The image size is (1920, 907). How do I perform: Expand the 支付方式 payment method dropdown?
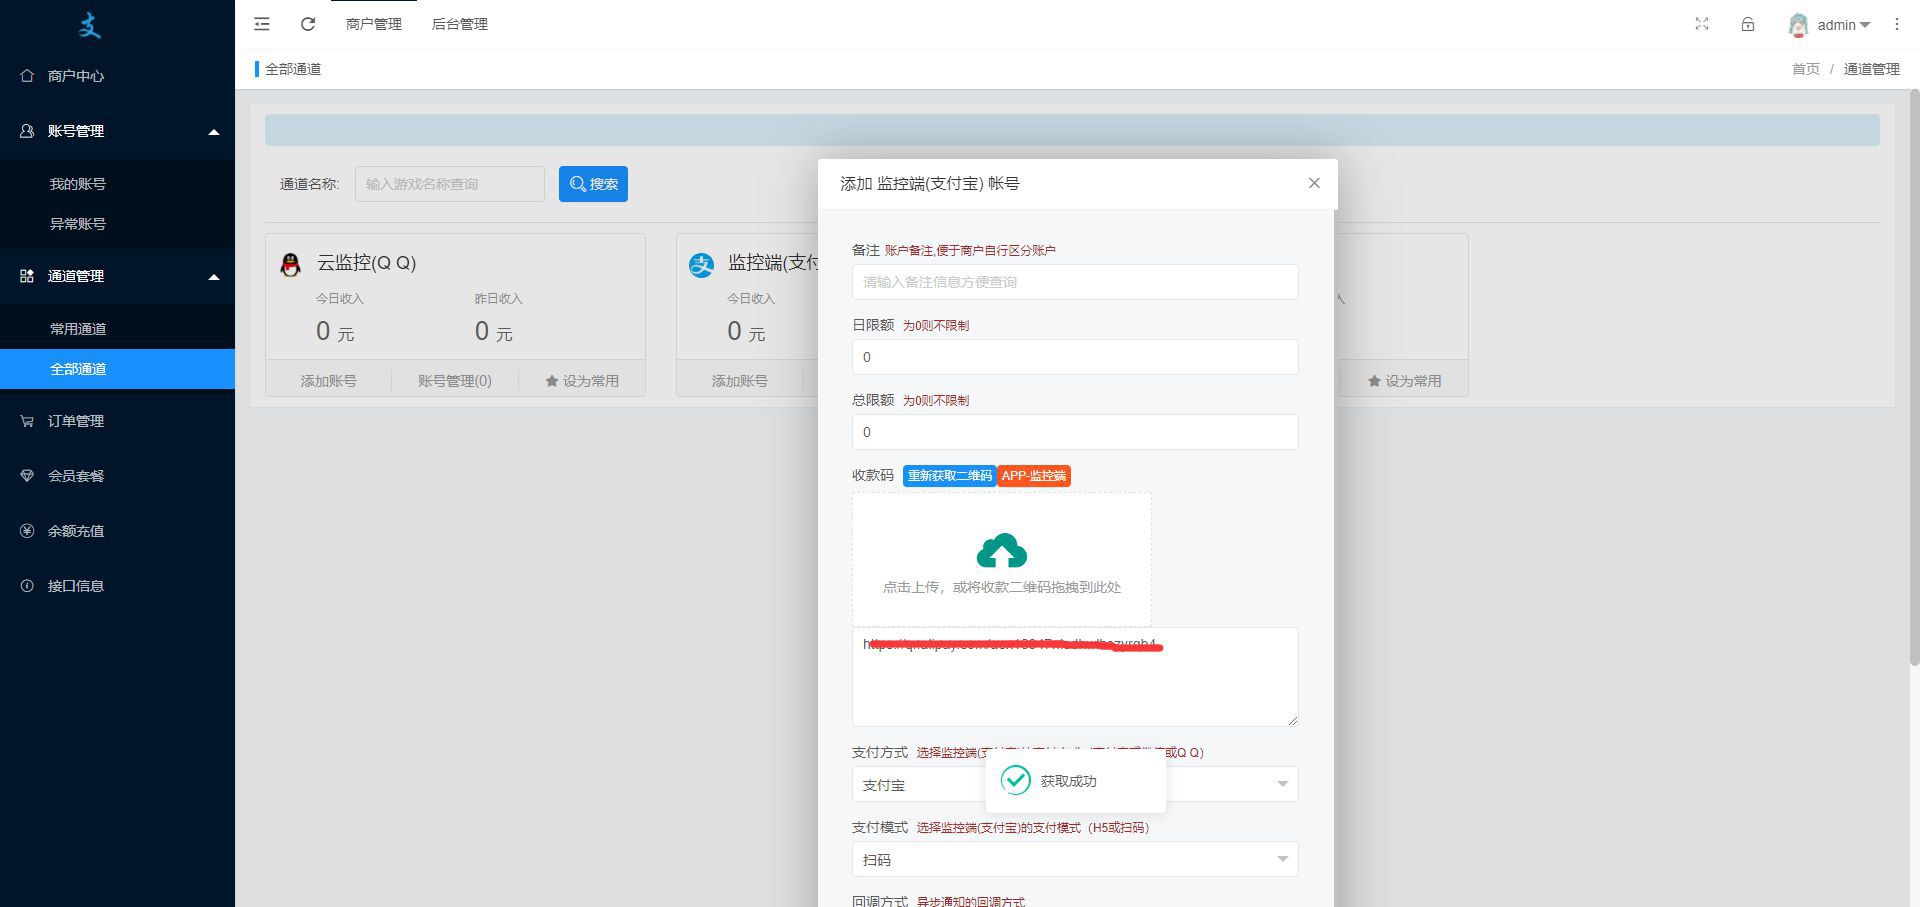point(1282,784)
